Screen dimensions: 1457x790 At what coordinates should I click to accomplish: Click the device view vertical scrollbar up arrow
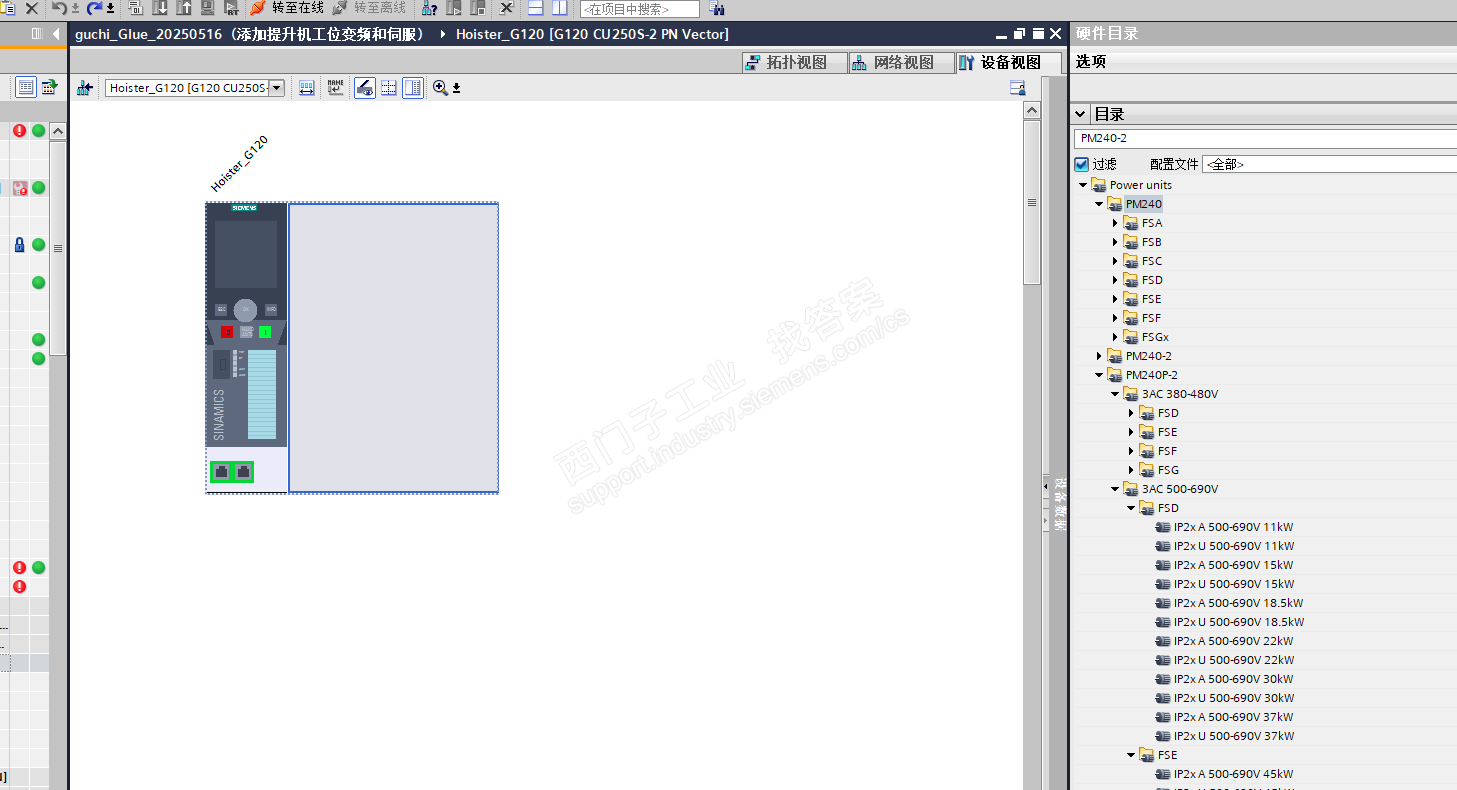pyautogui.click(x=1032, y=111)
